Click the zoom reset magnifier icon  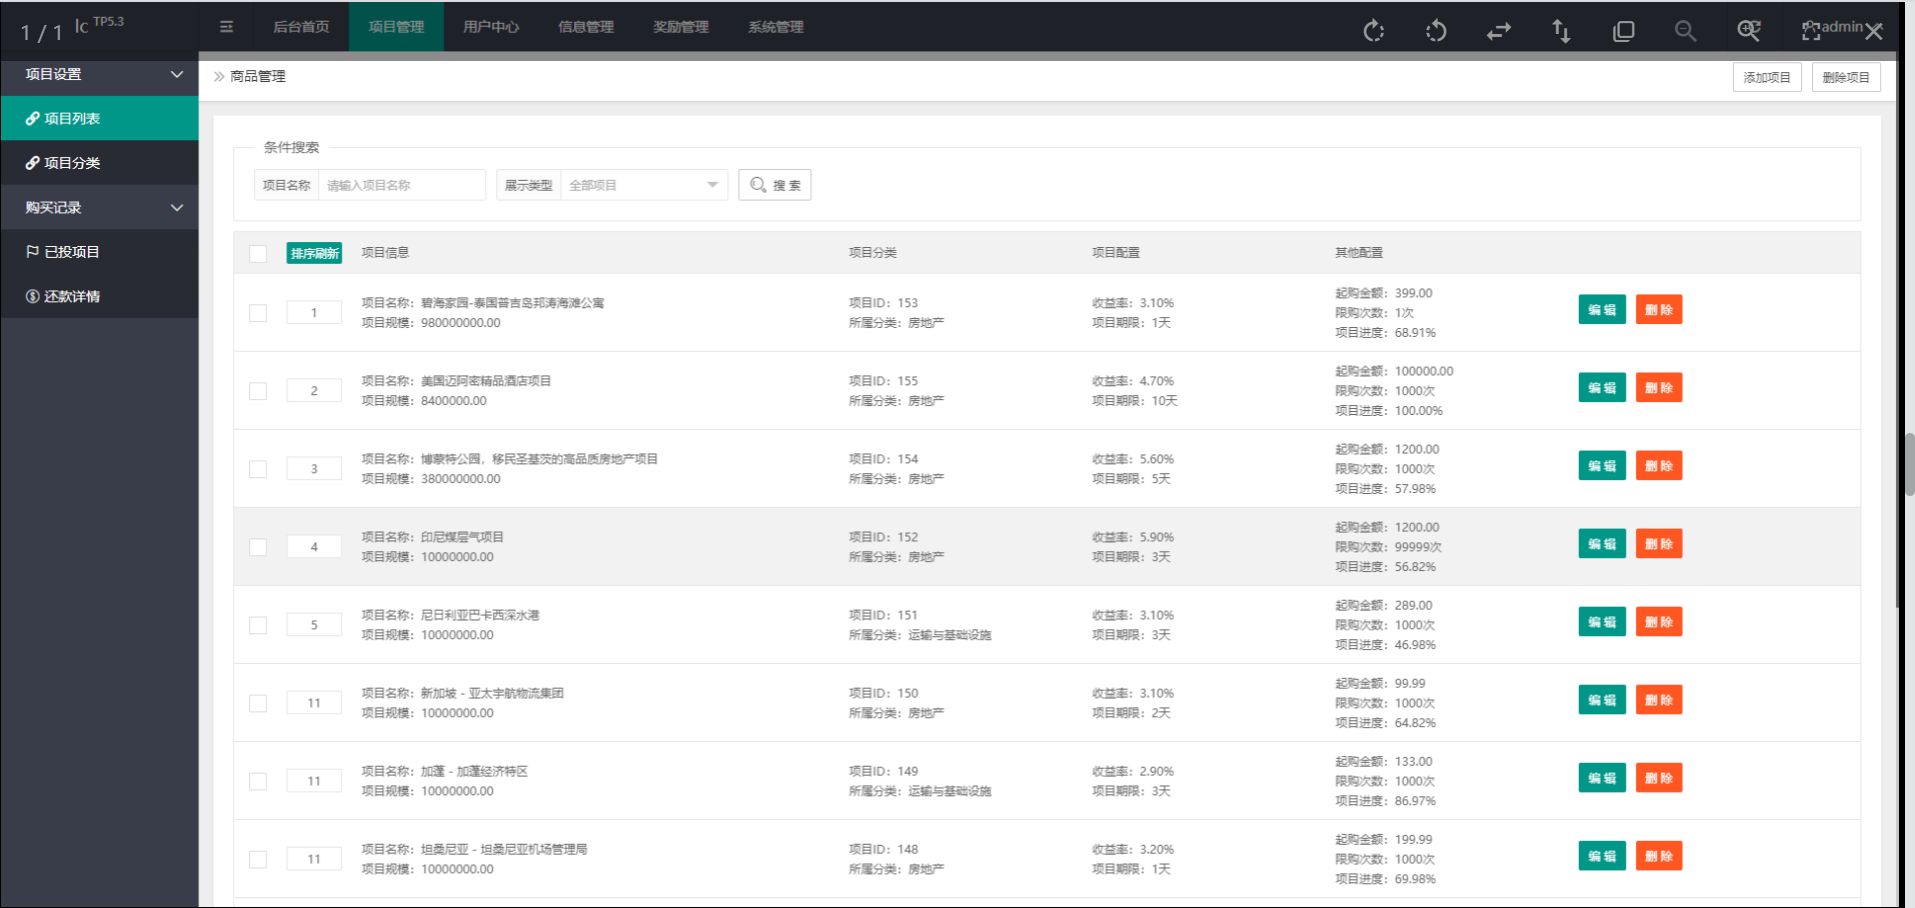pyautogui.click(x=1748, y=31)
